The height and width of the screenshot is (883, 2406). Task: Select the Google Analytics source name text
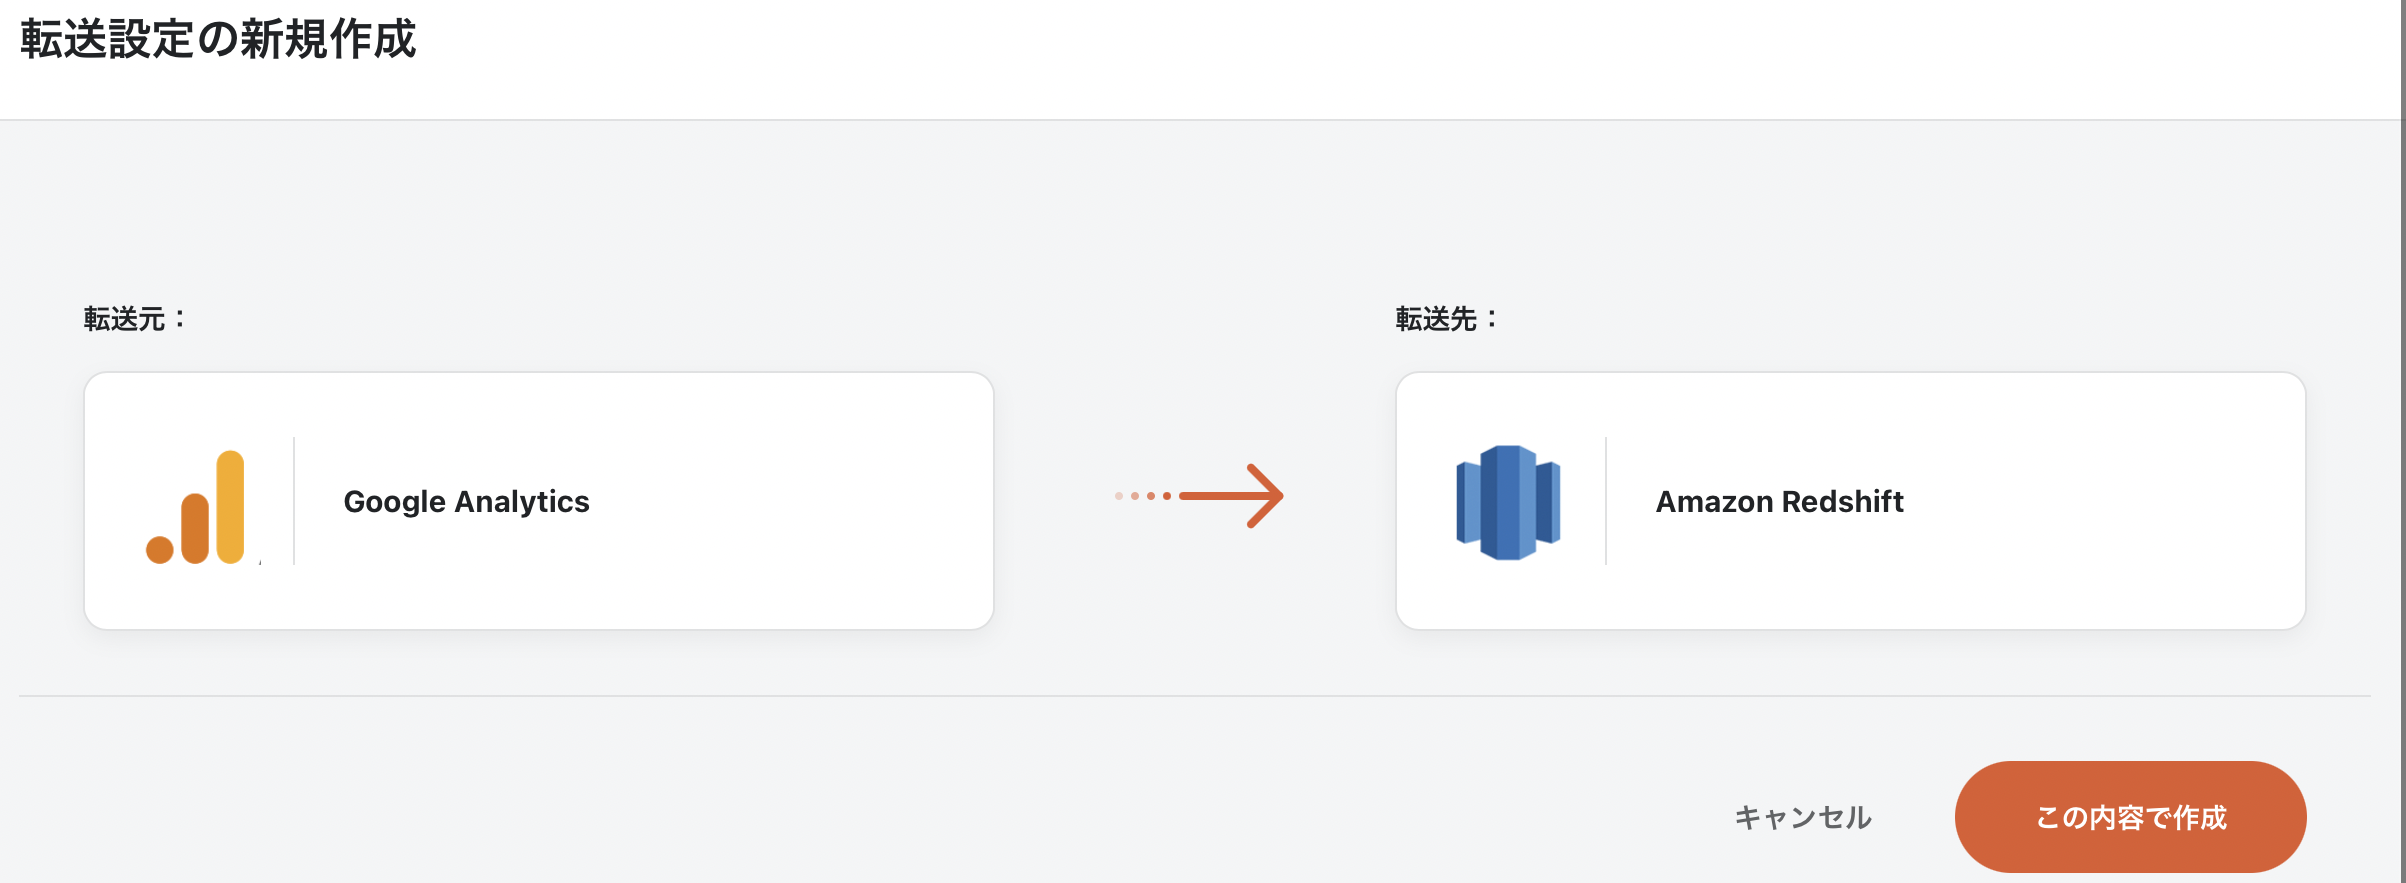tap(466, 502)
